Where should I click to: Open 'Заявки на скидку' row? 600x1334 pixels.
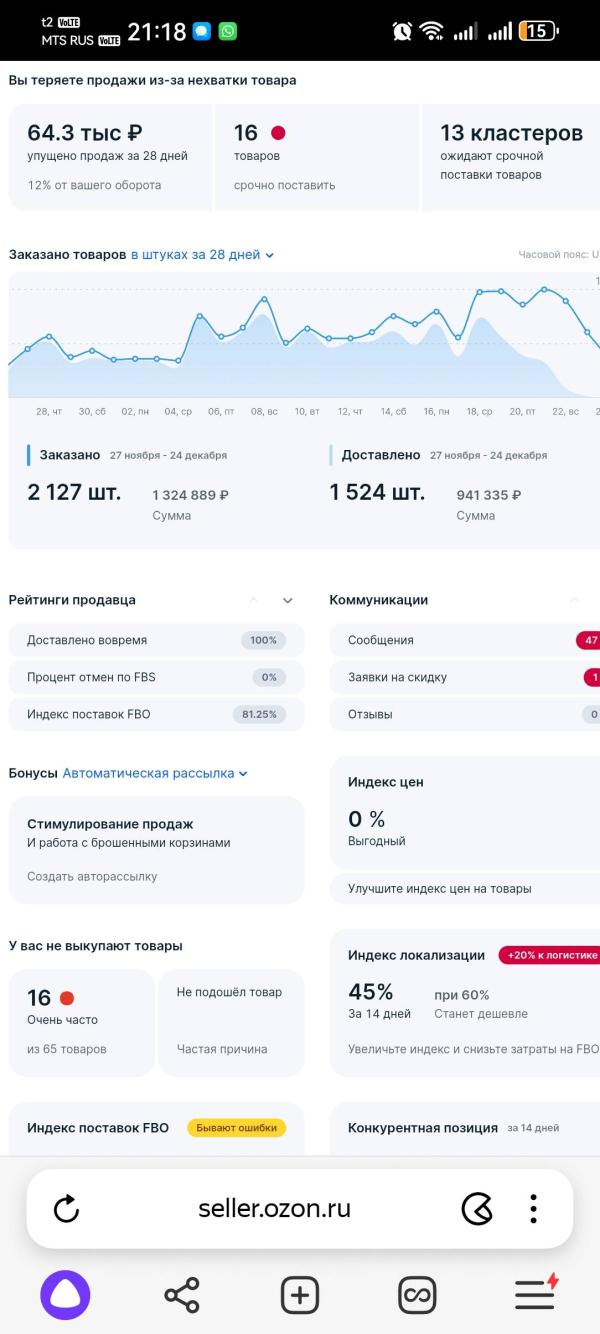(x=465, y=677)
